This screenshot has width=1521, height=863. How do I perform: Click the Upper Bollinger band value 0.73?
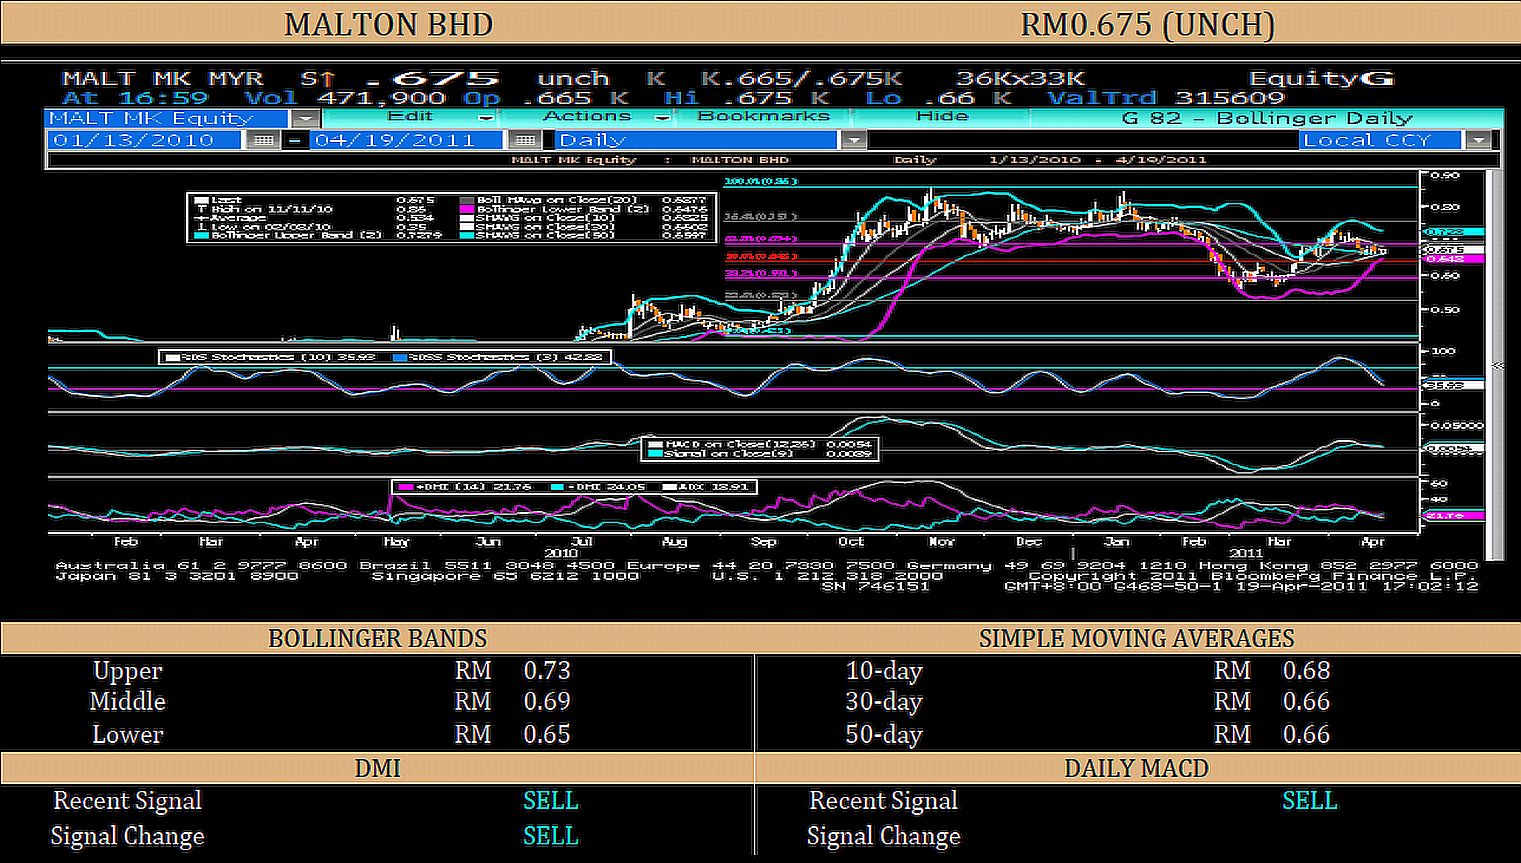point(547,670)
